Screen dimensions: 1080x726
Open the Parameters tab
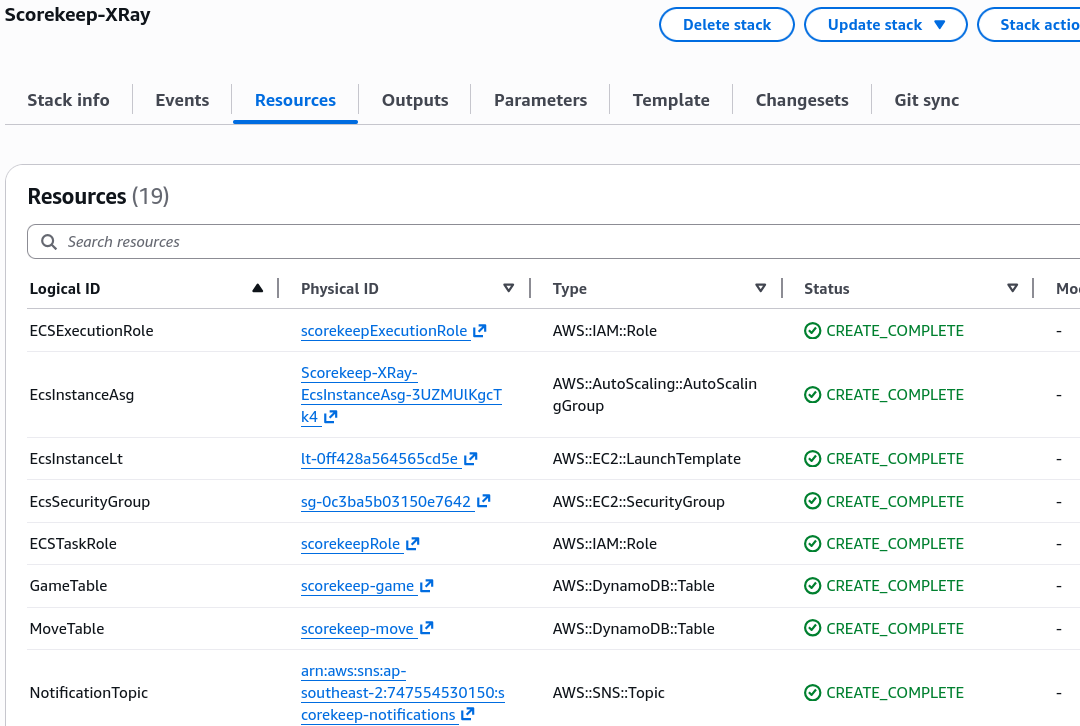[541, 100]
